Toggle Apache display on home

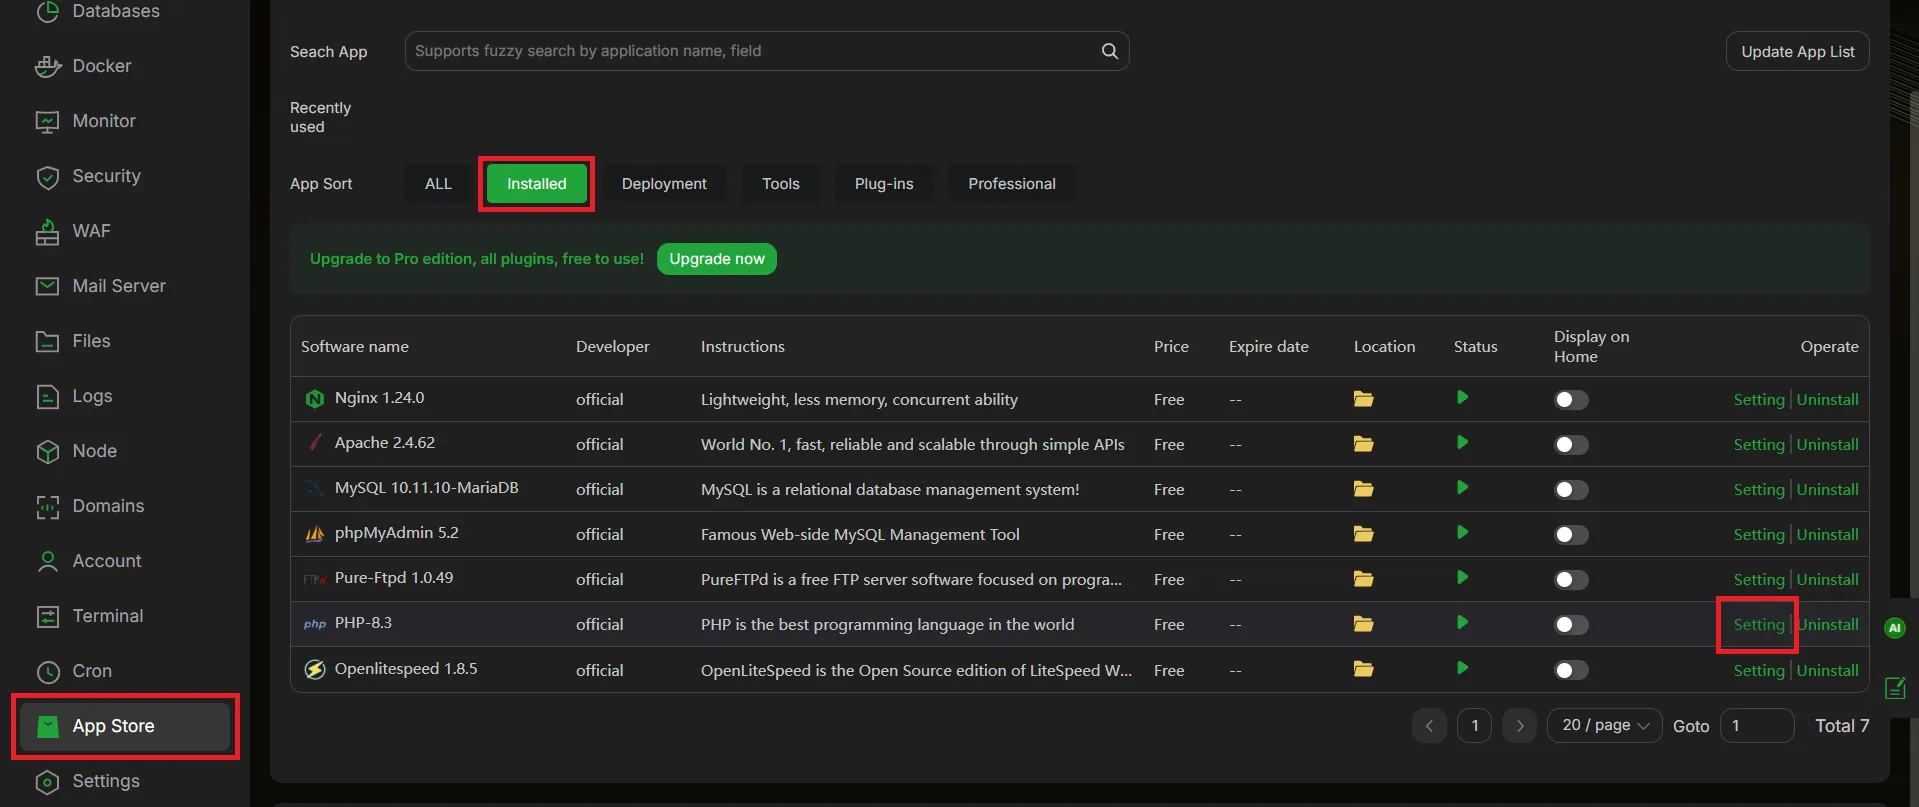(1571, 445)
